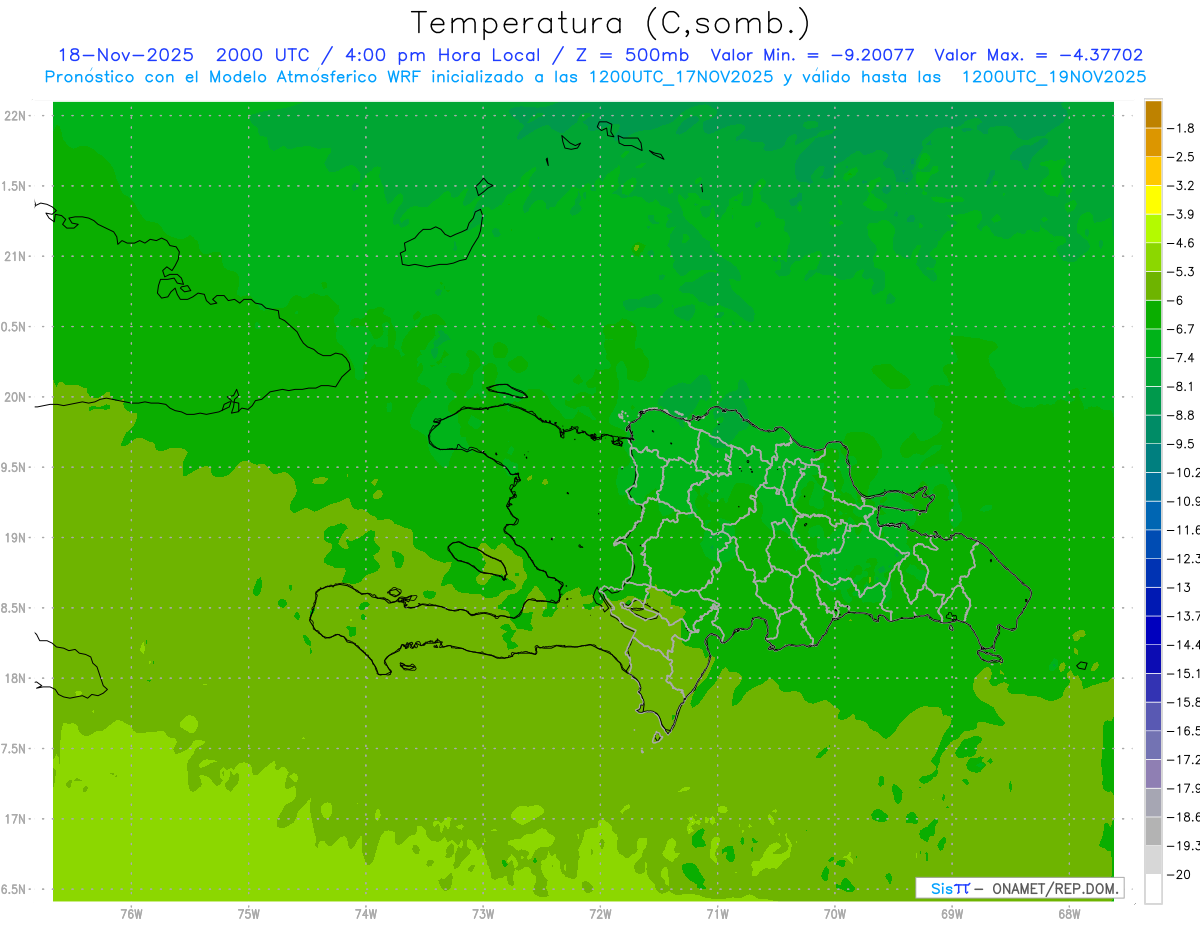Image resolution: width=1200 pixels, height=927 pixels.
Task: Click the '-9.5' colorbar value
Action: (x=1181, y=444)
